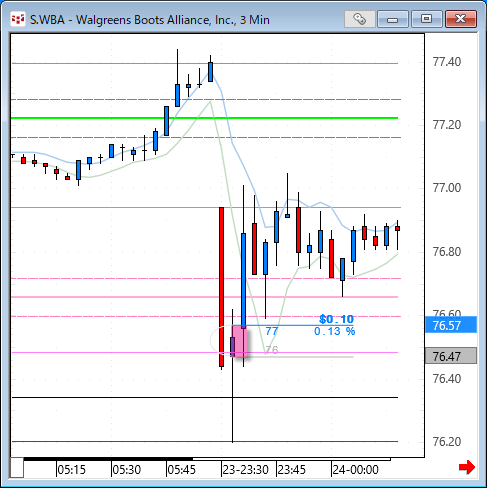
Task: Click the tall red candle at 23-23:30
Action: (221, 287)
